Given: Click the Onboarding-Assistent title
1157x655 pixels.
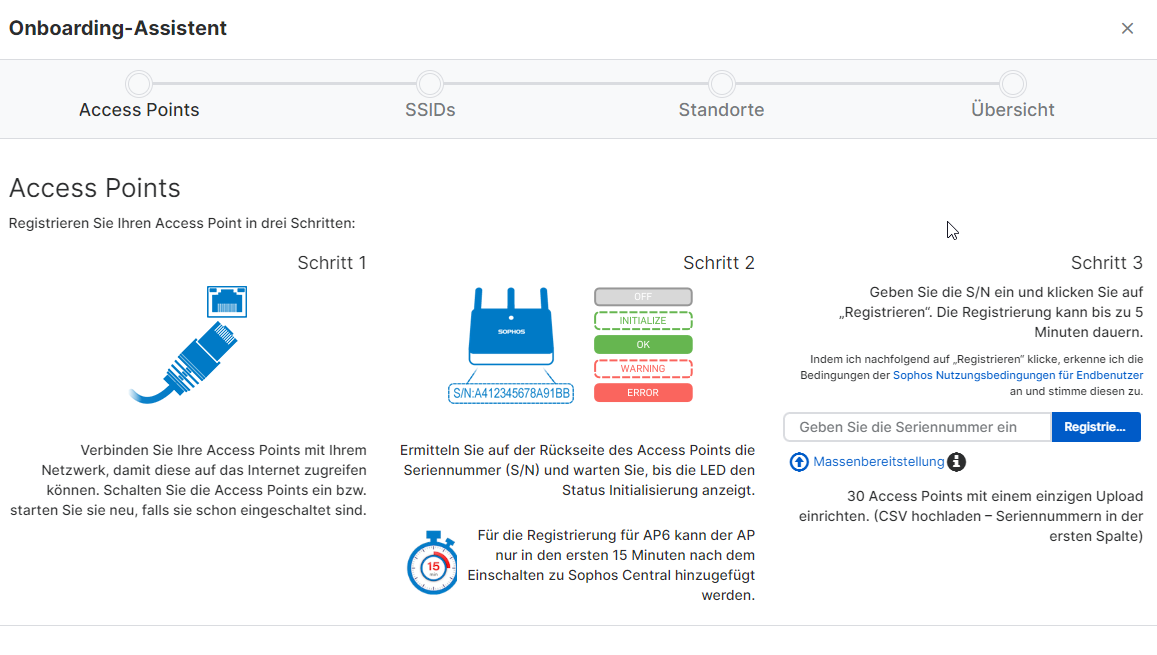Looking at the screenshot, I should [117, 28].
